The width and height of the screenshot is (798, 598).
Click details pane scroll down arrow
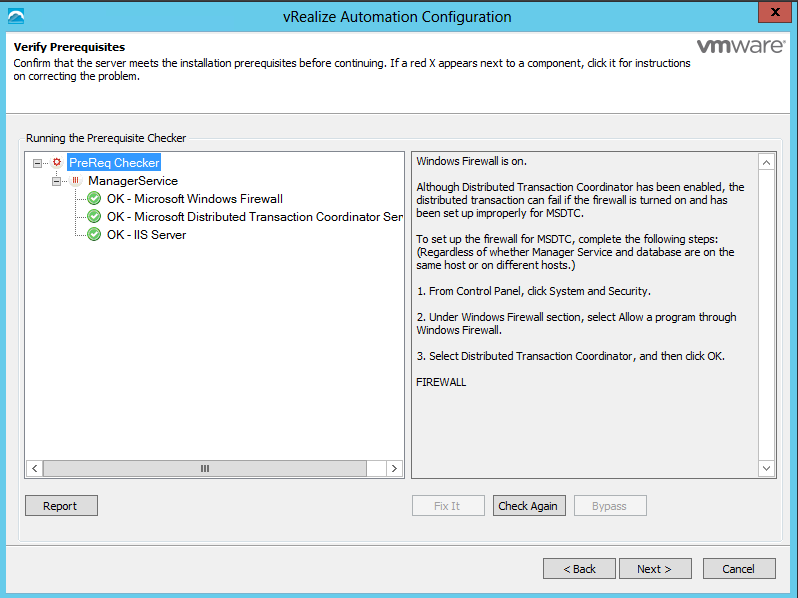(766, 468)
